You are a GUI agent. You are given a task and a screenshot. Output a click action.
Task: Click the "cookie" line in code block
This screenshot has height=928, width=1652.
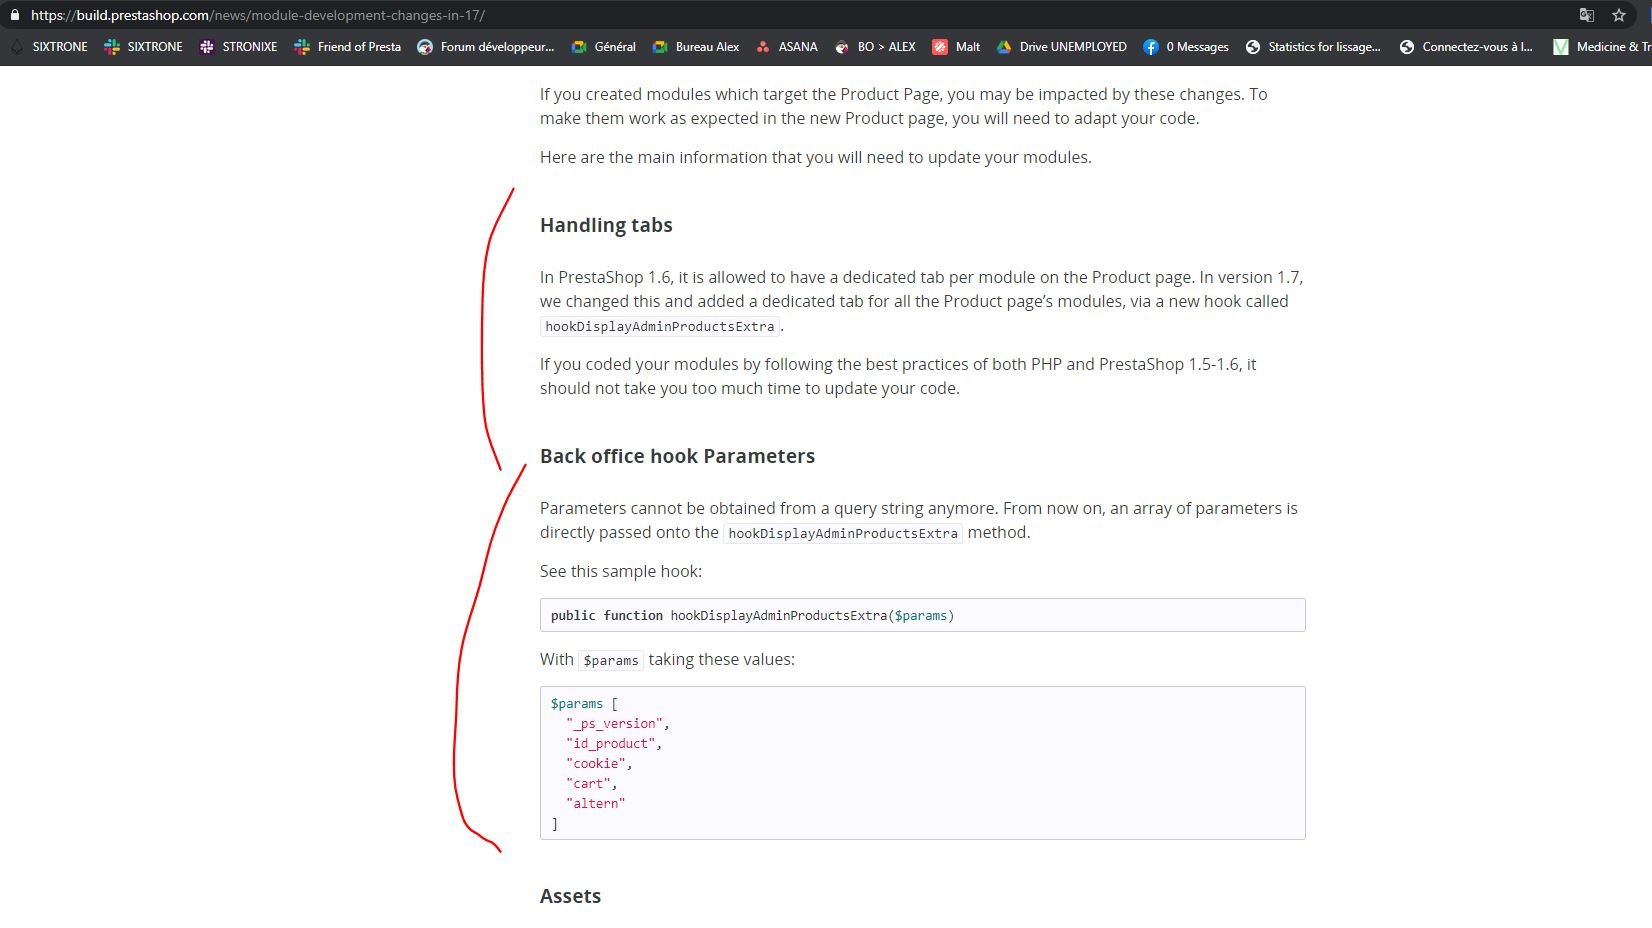(x=599, y=763)
